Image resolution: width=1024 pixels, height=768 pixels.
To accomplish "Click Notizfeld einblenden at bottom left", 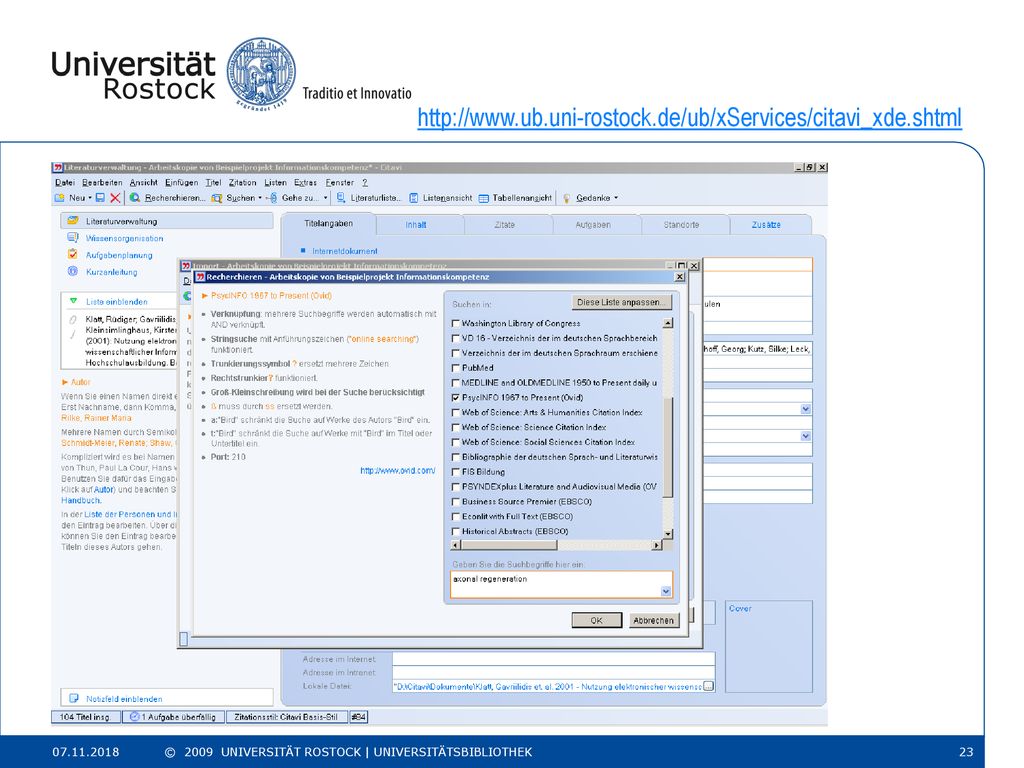I will pos(124,699).
